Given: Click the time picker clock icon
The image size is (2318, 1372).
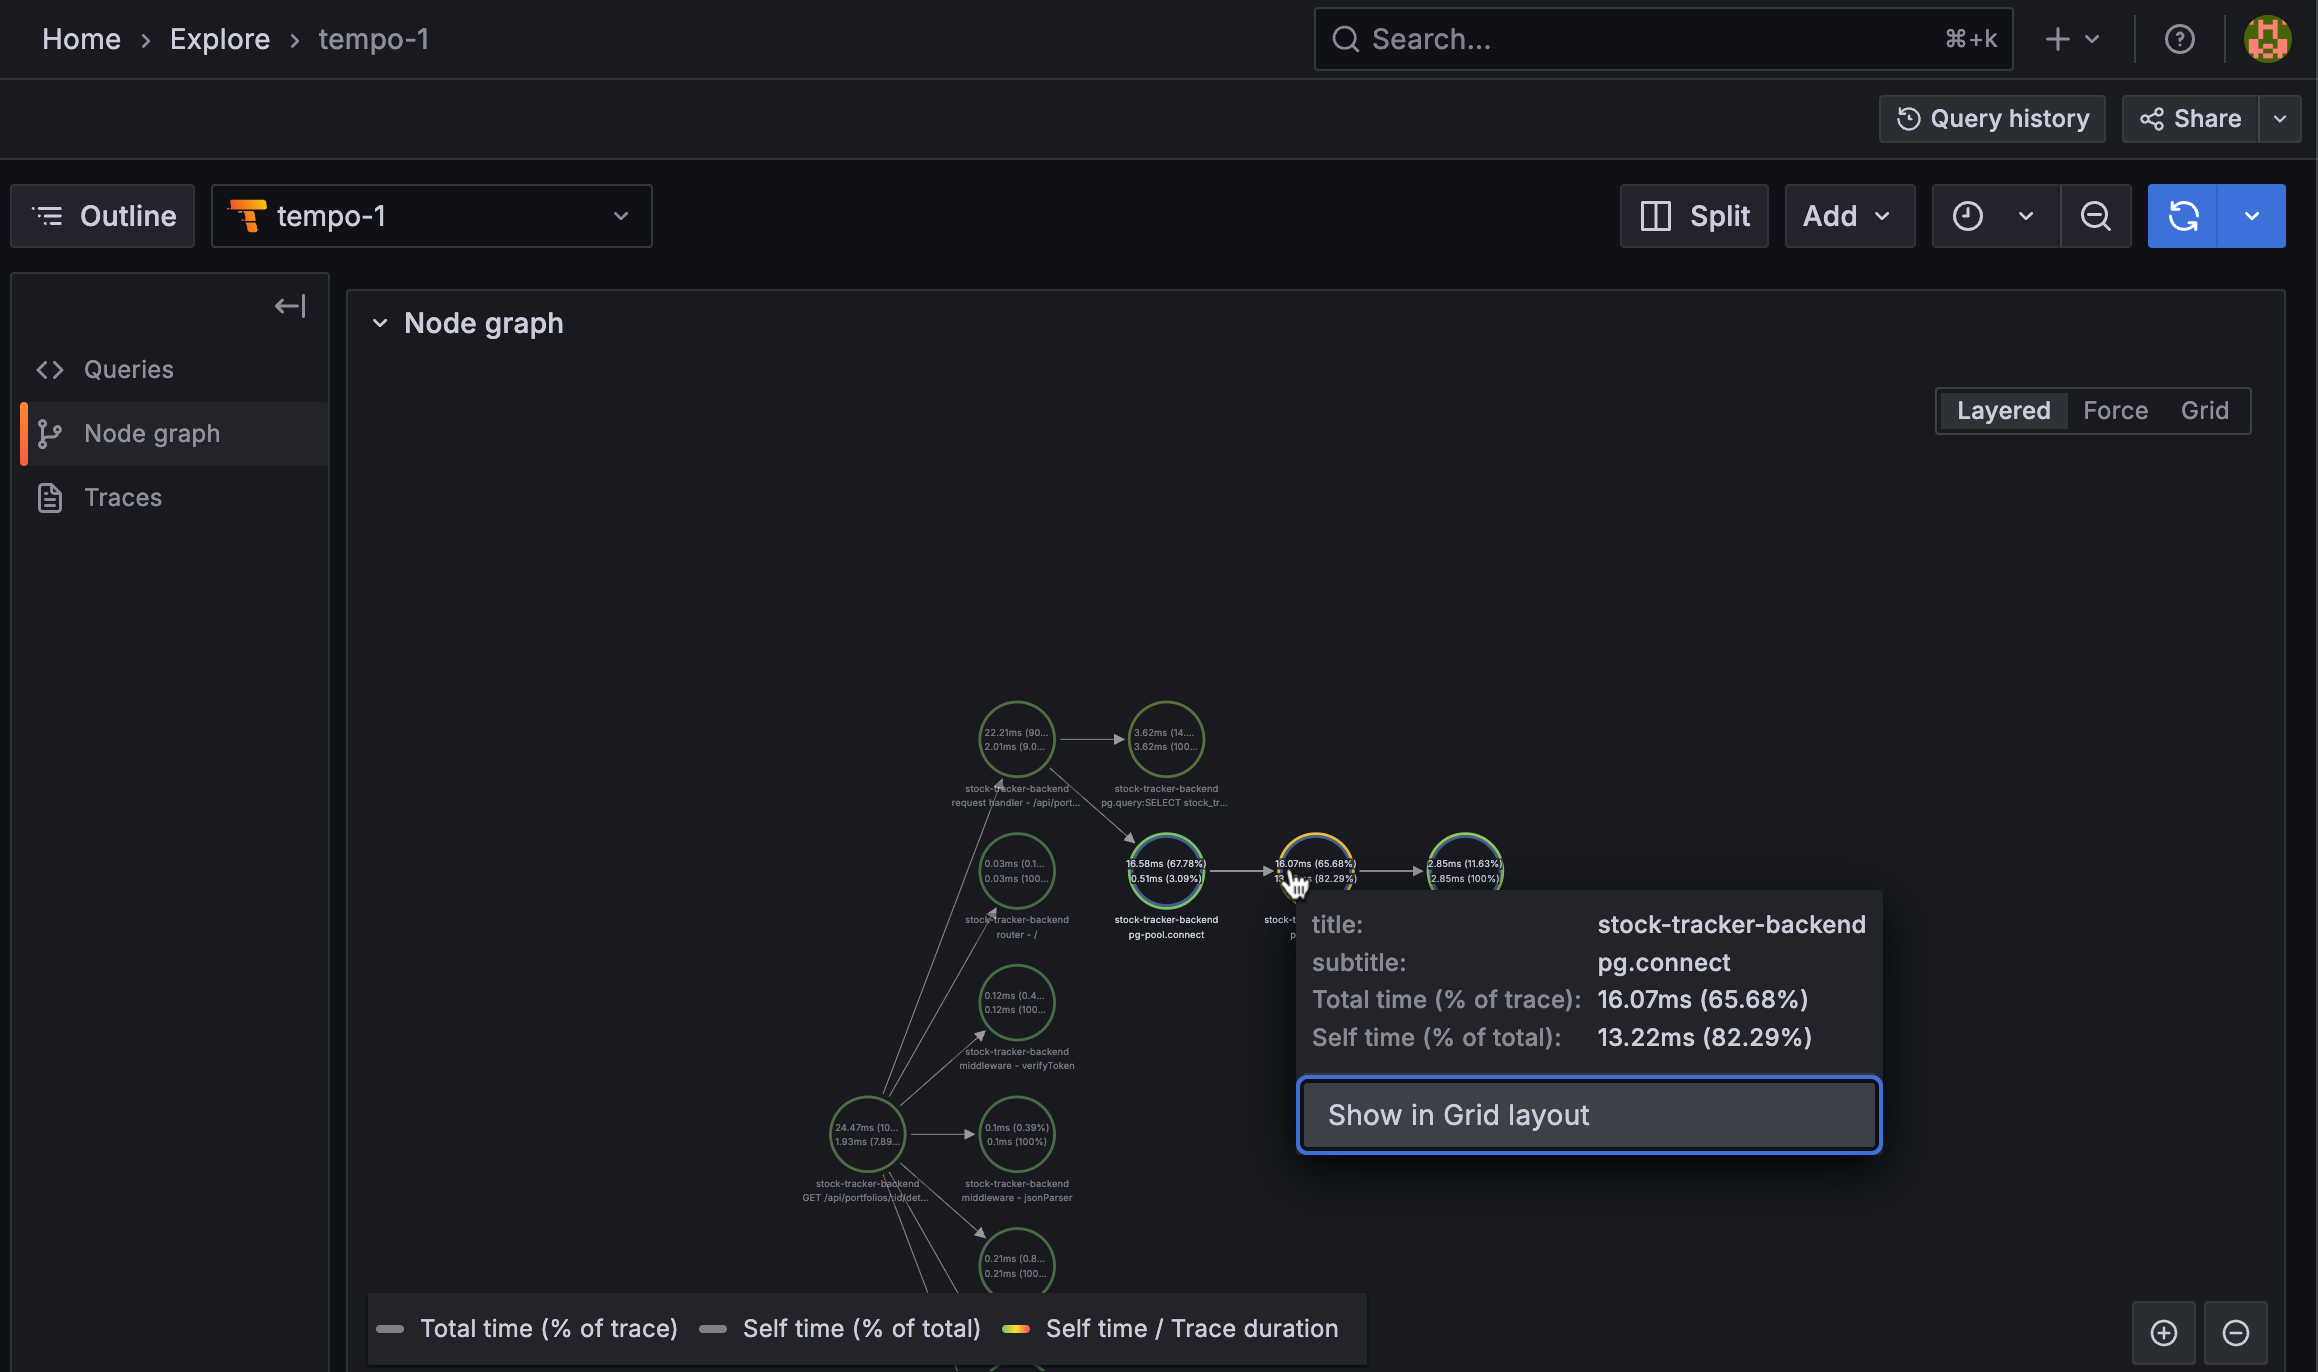Looking at the screenshot, I should 1967,216.
